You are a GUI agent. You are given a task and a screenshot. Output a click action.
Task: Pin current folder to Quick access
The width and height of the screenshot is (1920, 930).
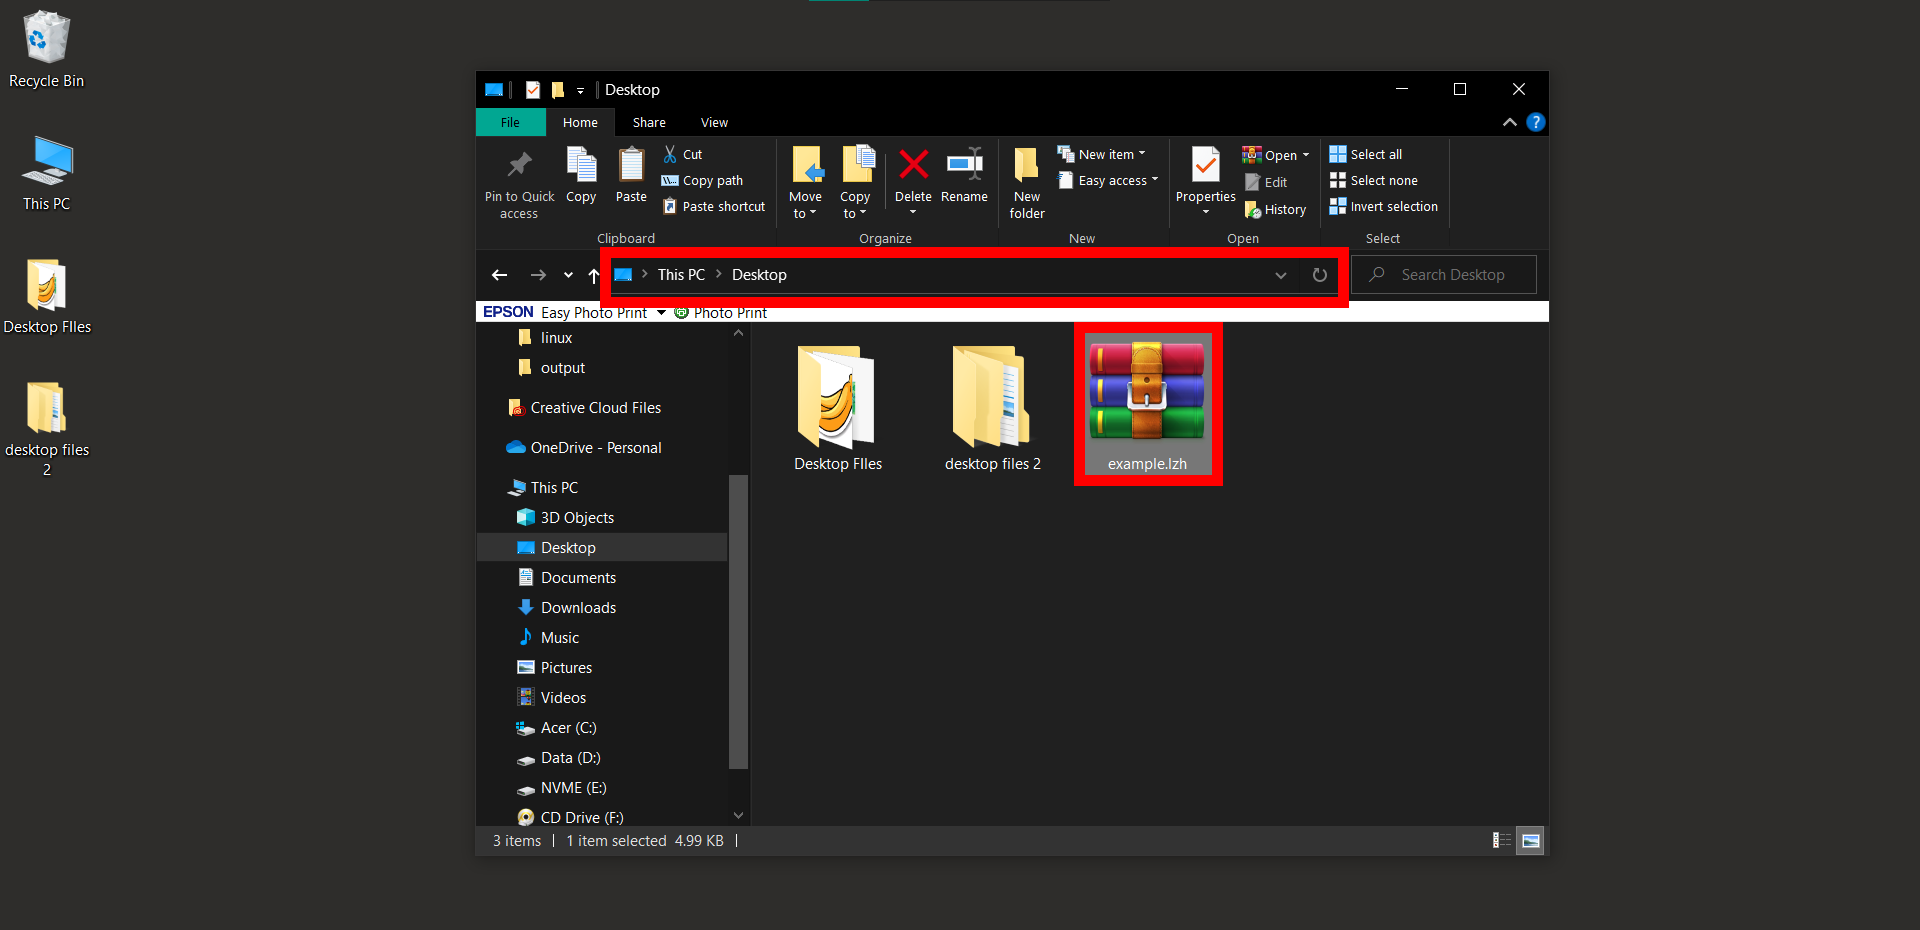[519, 182]
